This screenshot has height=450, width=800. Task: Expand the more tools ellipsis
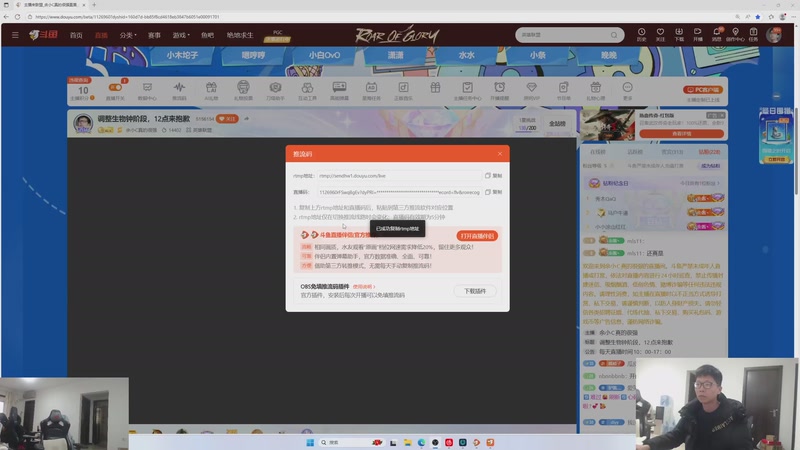coord(628,90)
